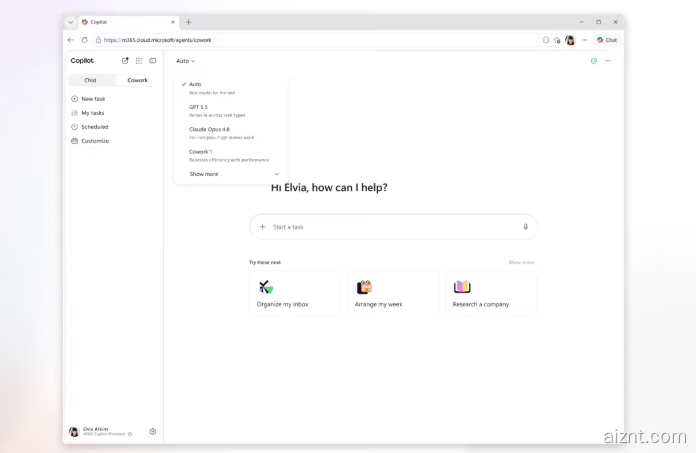Open the tab search chevron
The height and width of the screenshot is (453, 696).
coord(70,22)
